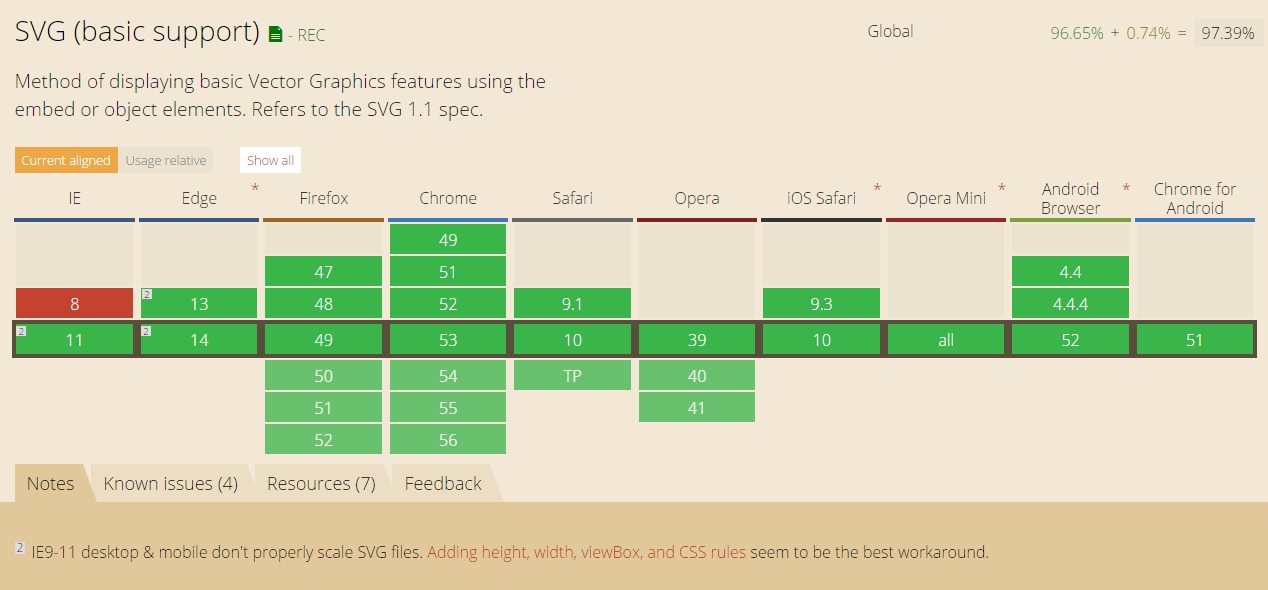The height and width of the screenshot is (590, 1268).
Task: Open the Resources (7) tab
Action: point(321,484)
